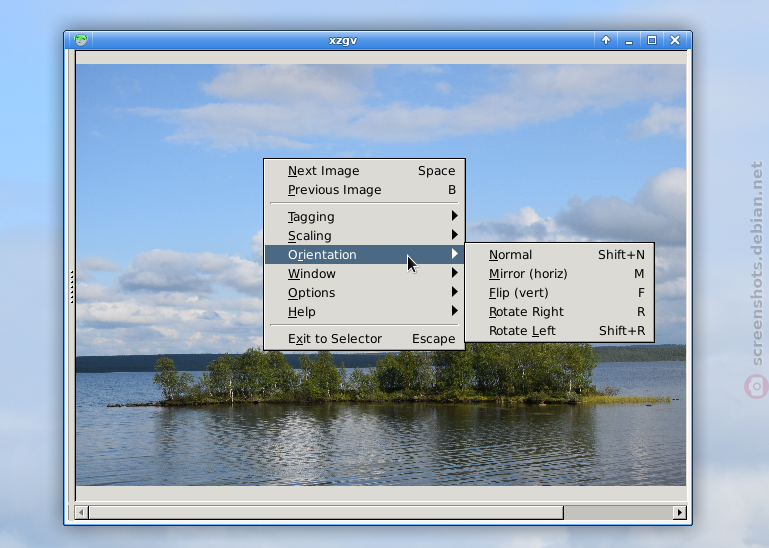Minimize the xzgv window
The height and width of the screenshot is (548, 769).
pyautogui.click(x=629, y=40)
